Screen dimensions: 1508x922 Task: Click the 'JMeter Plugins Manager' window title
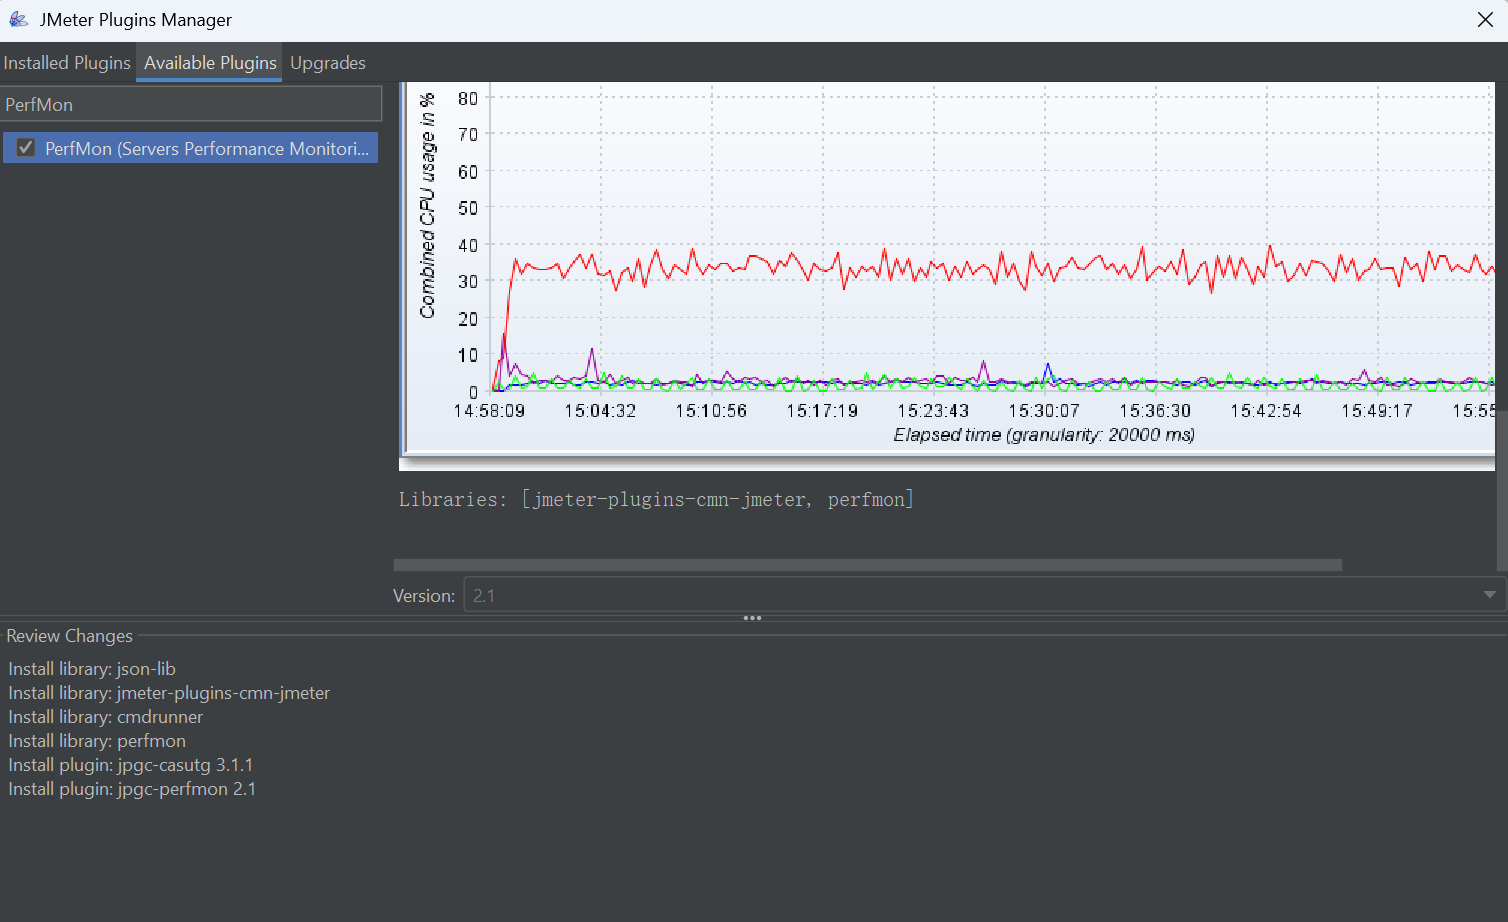(x=136, y=20)
